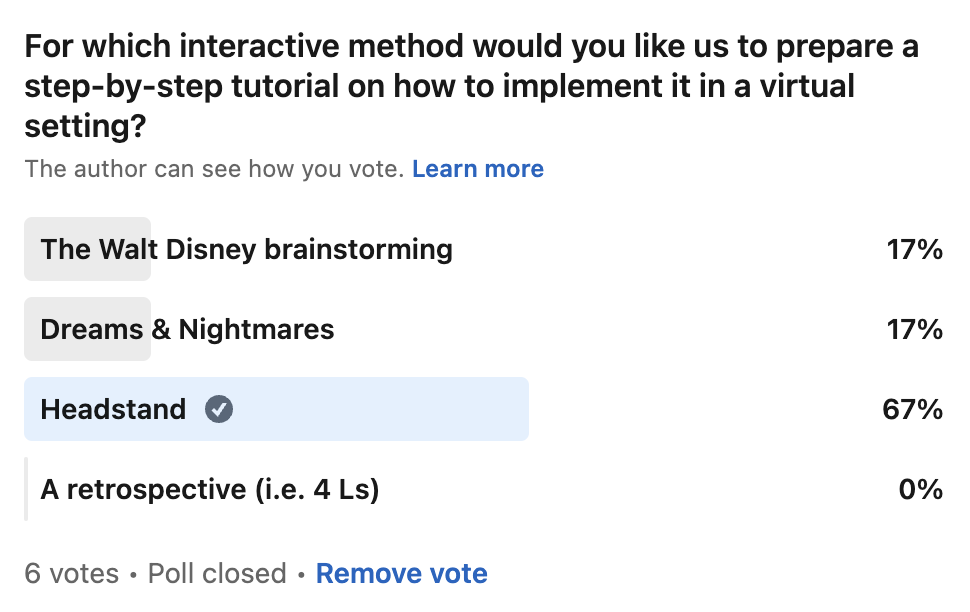Click the thin bar beside A retrospective

pos(26,489)
